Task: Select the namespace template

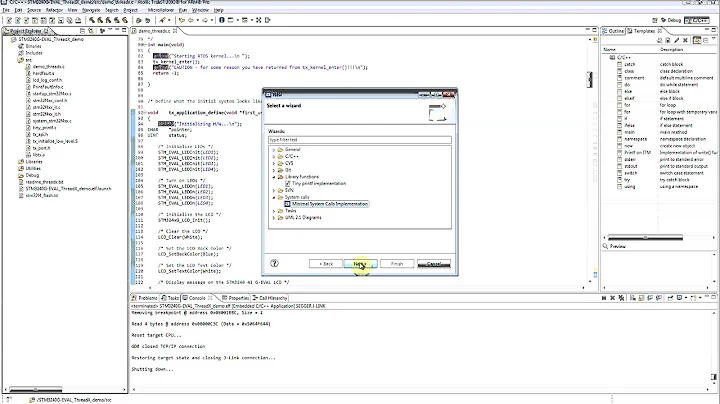Action: click(636, 139)
